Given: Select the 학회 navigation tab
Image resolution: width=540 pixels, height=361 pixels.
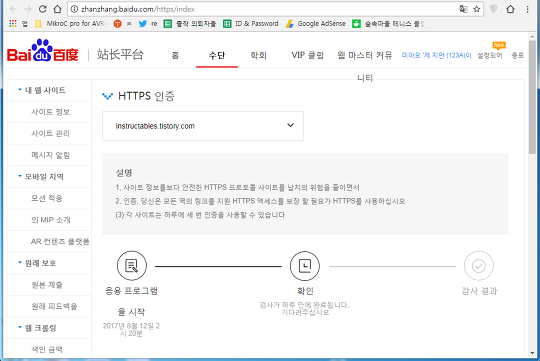Looking at the screenshot, I should [258, 55].
